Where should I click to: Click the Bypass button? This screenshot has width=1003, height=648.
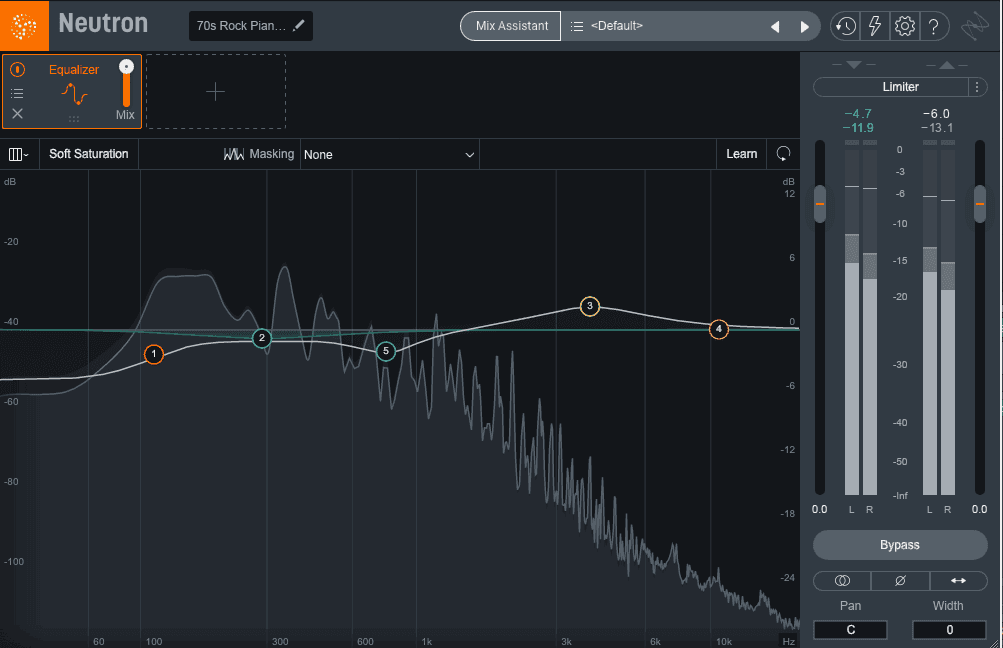point(900,545)
